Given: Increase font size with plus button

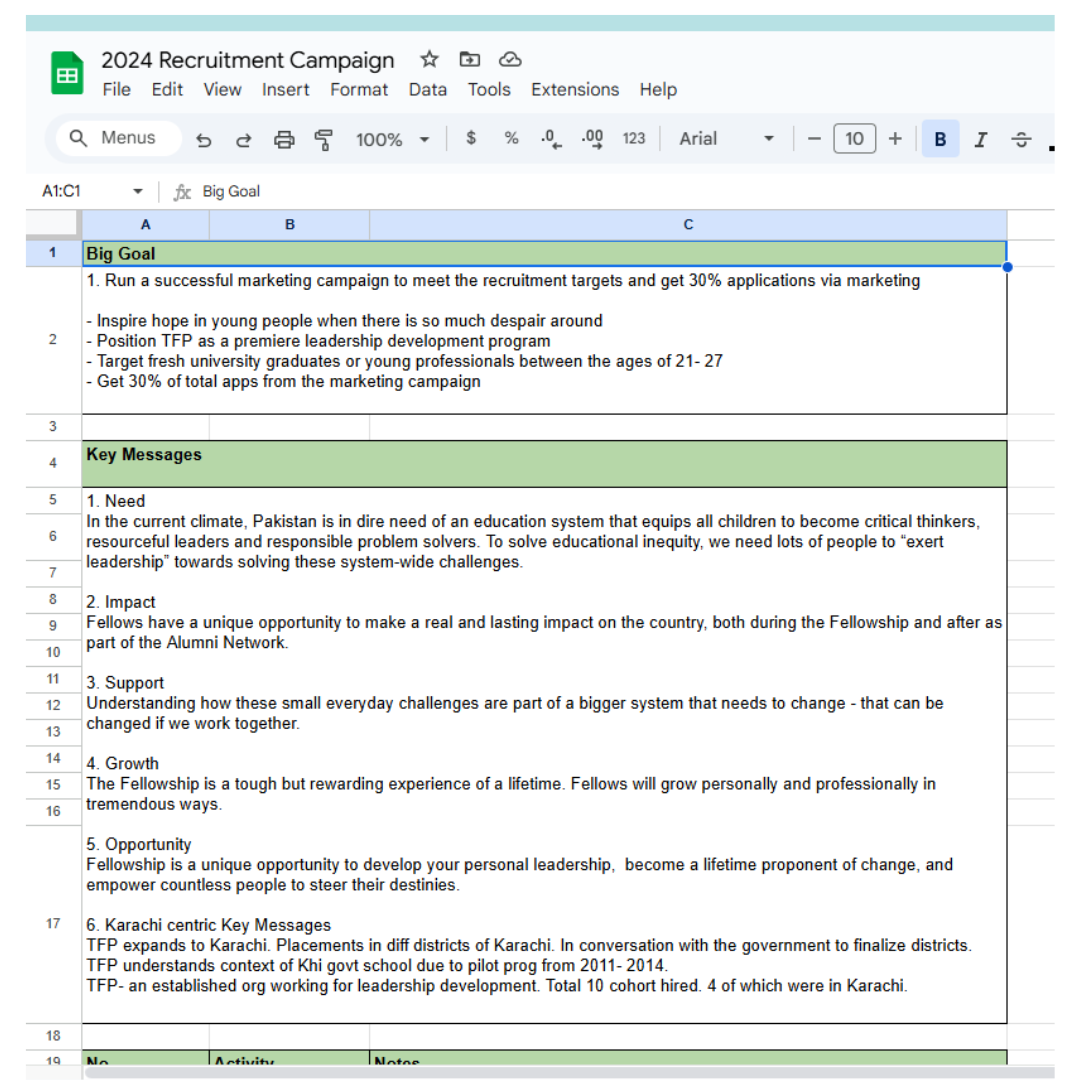Looking at the screenshot, I should pos(895,139).
